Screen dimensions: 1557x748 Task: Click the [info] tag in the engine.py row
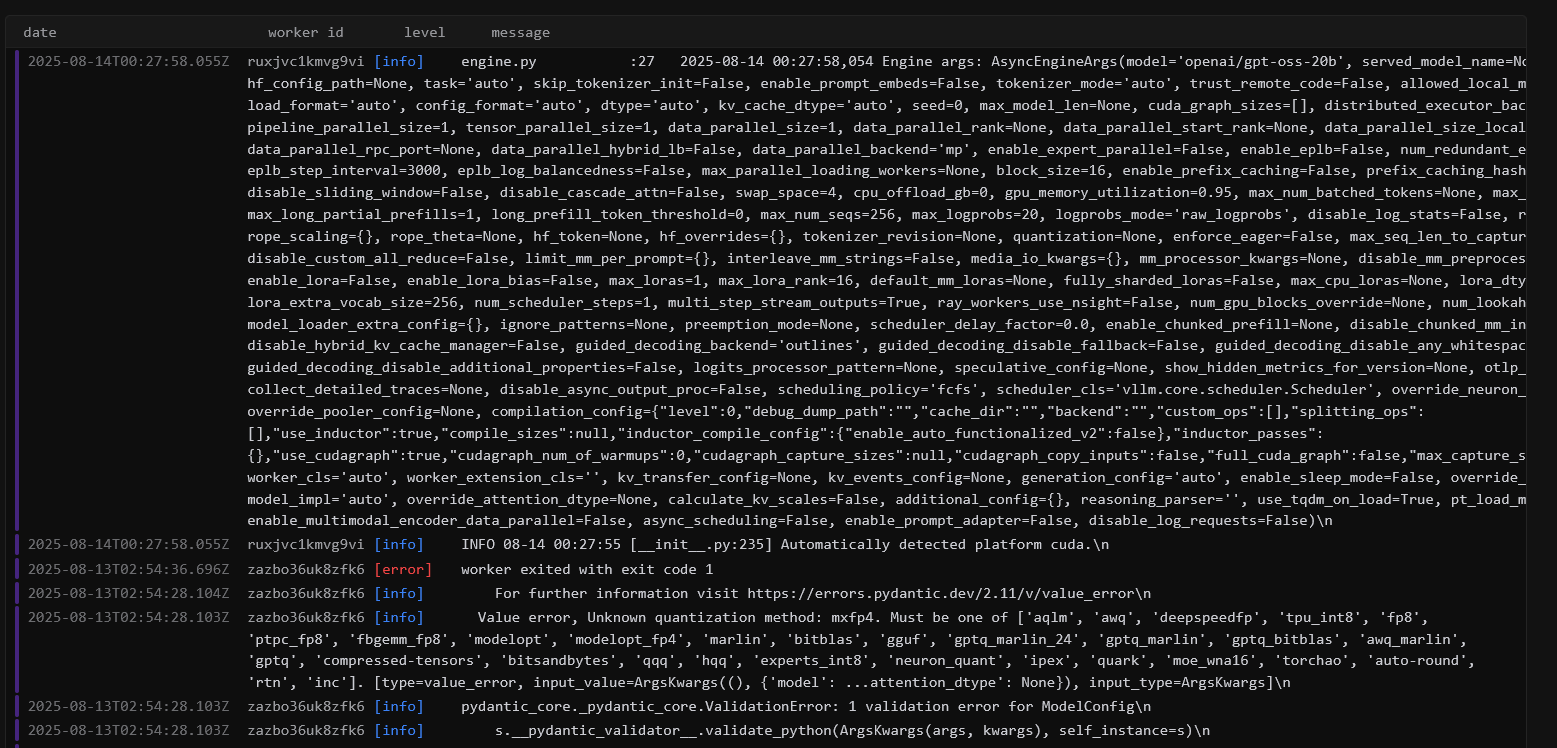tap(399, 61)
